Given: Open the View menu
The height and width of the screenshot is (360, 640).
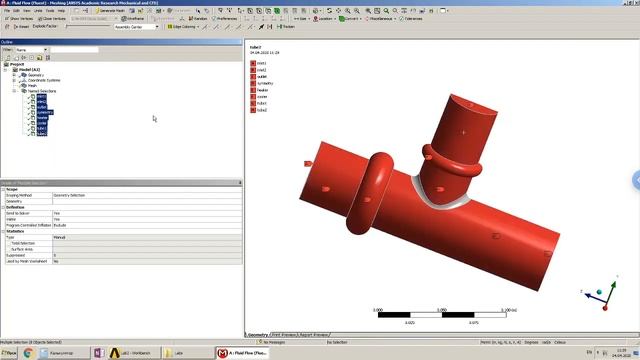Looking at the screenshot, I should pos(27,11).
